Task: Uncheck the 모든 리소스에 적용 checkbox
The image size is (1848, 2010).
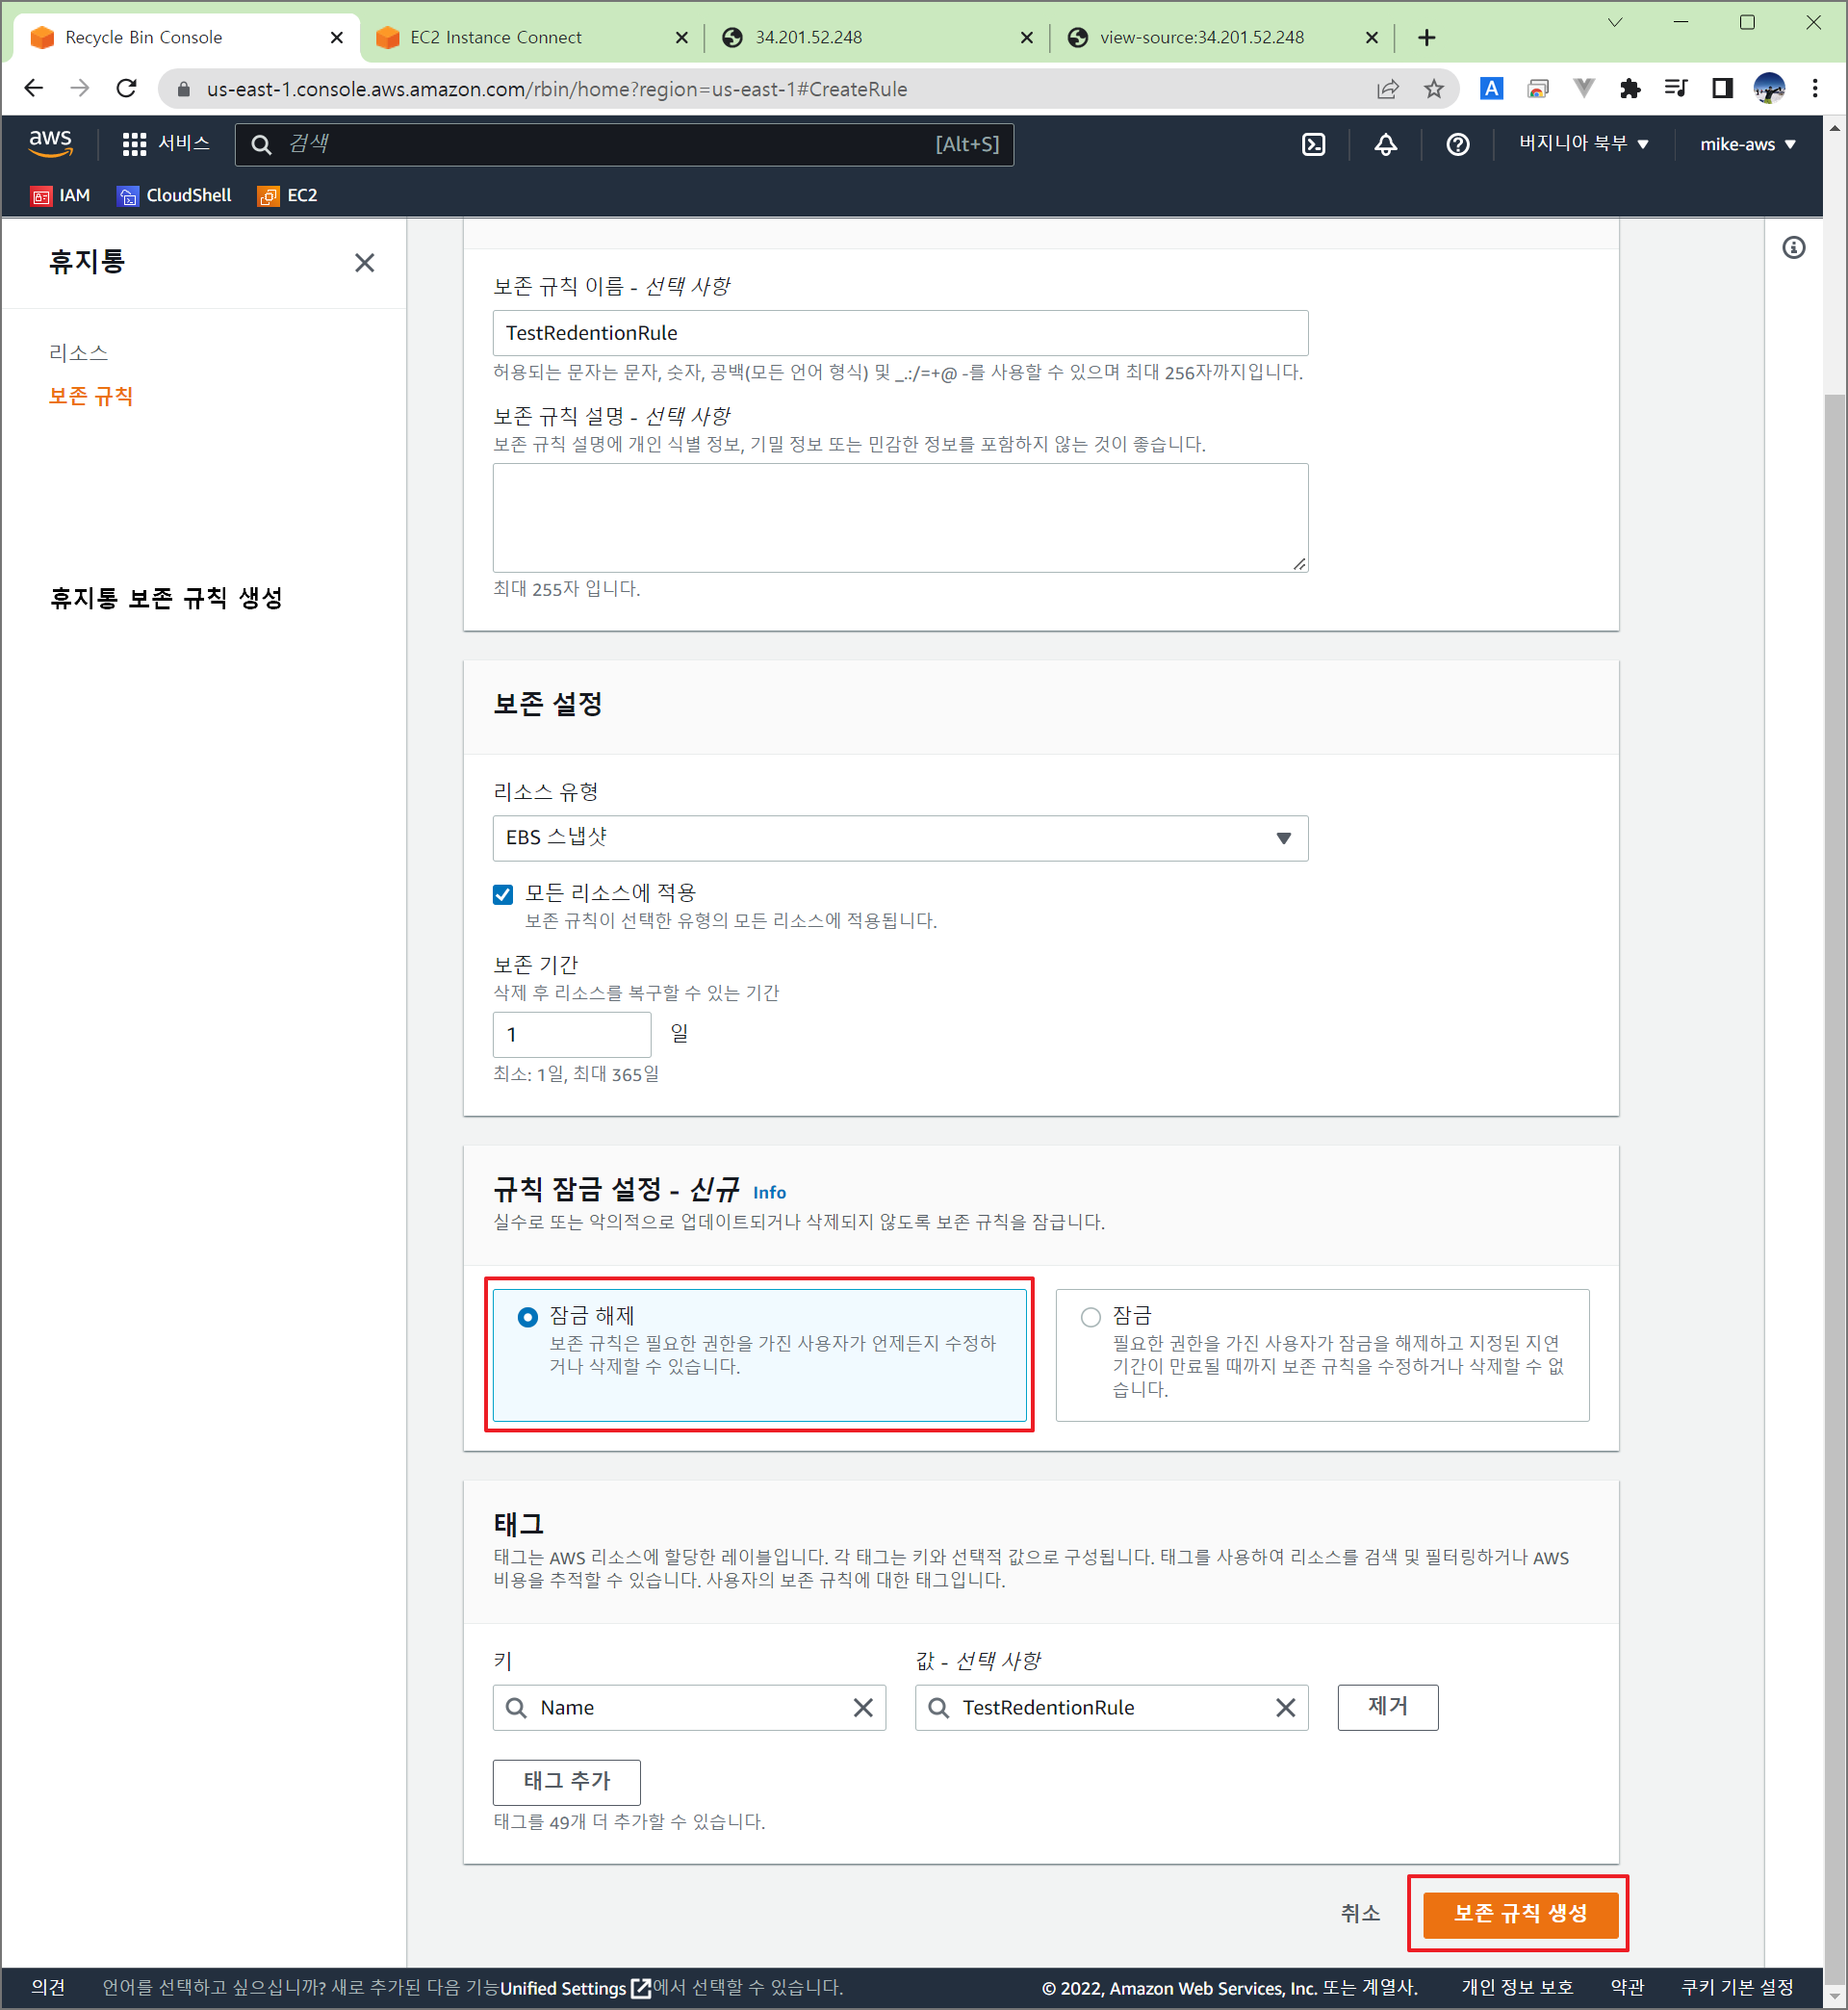Action: (503, 893)
